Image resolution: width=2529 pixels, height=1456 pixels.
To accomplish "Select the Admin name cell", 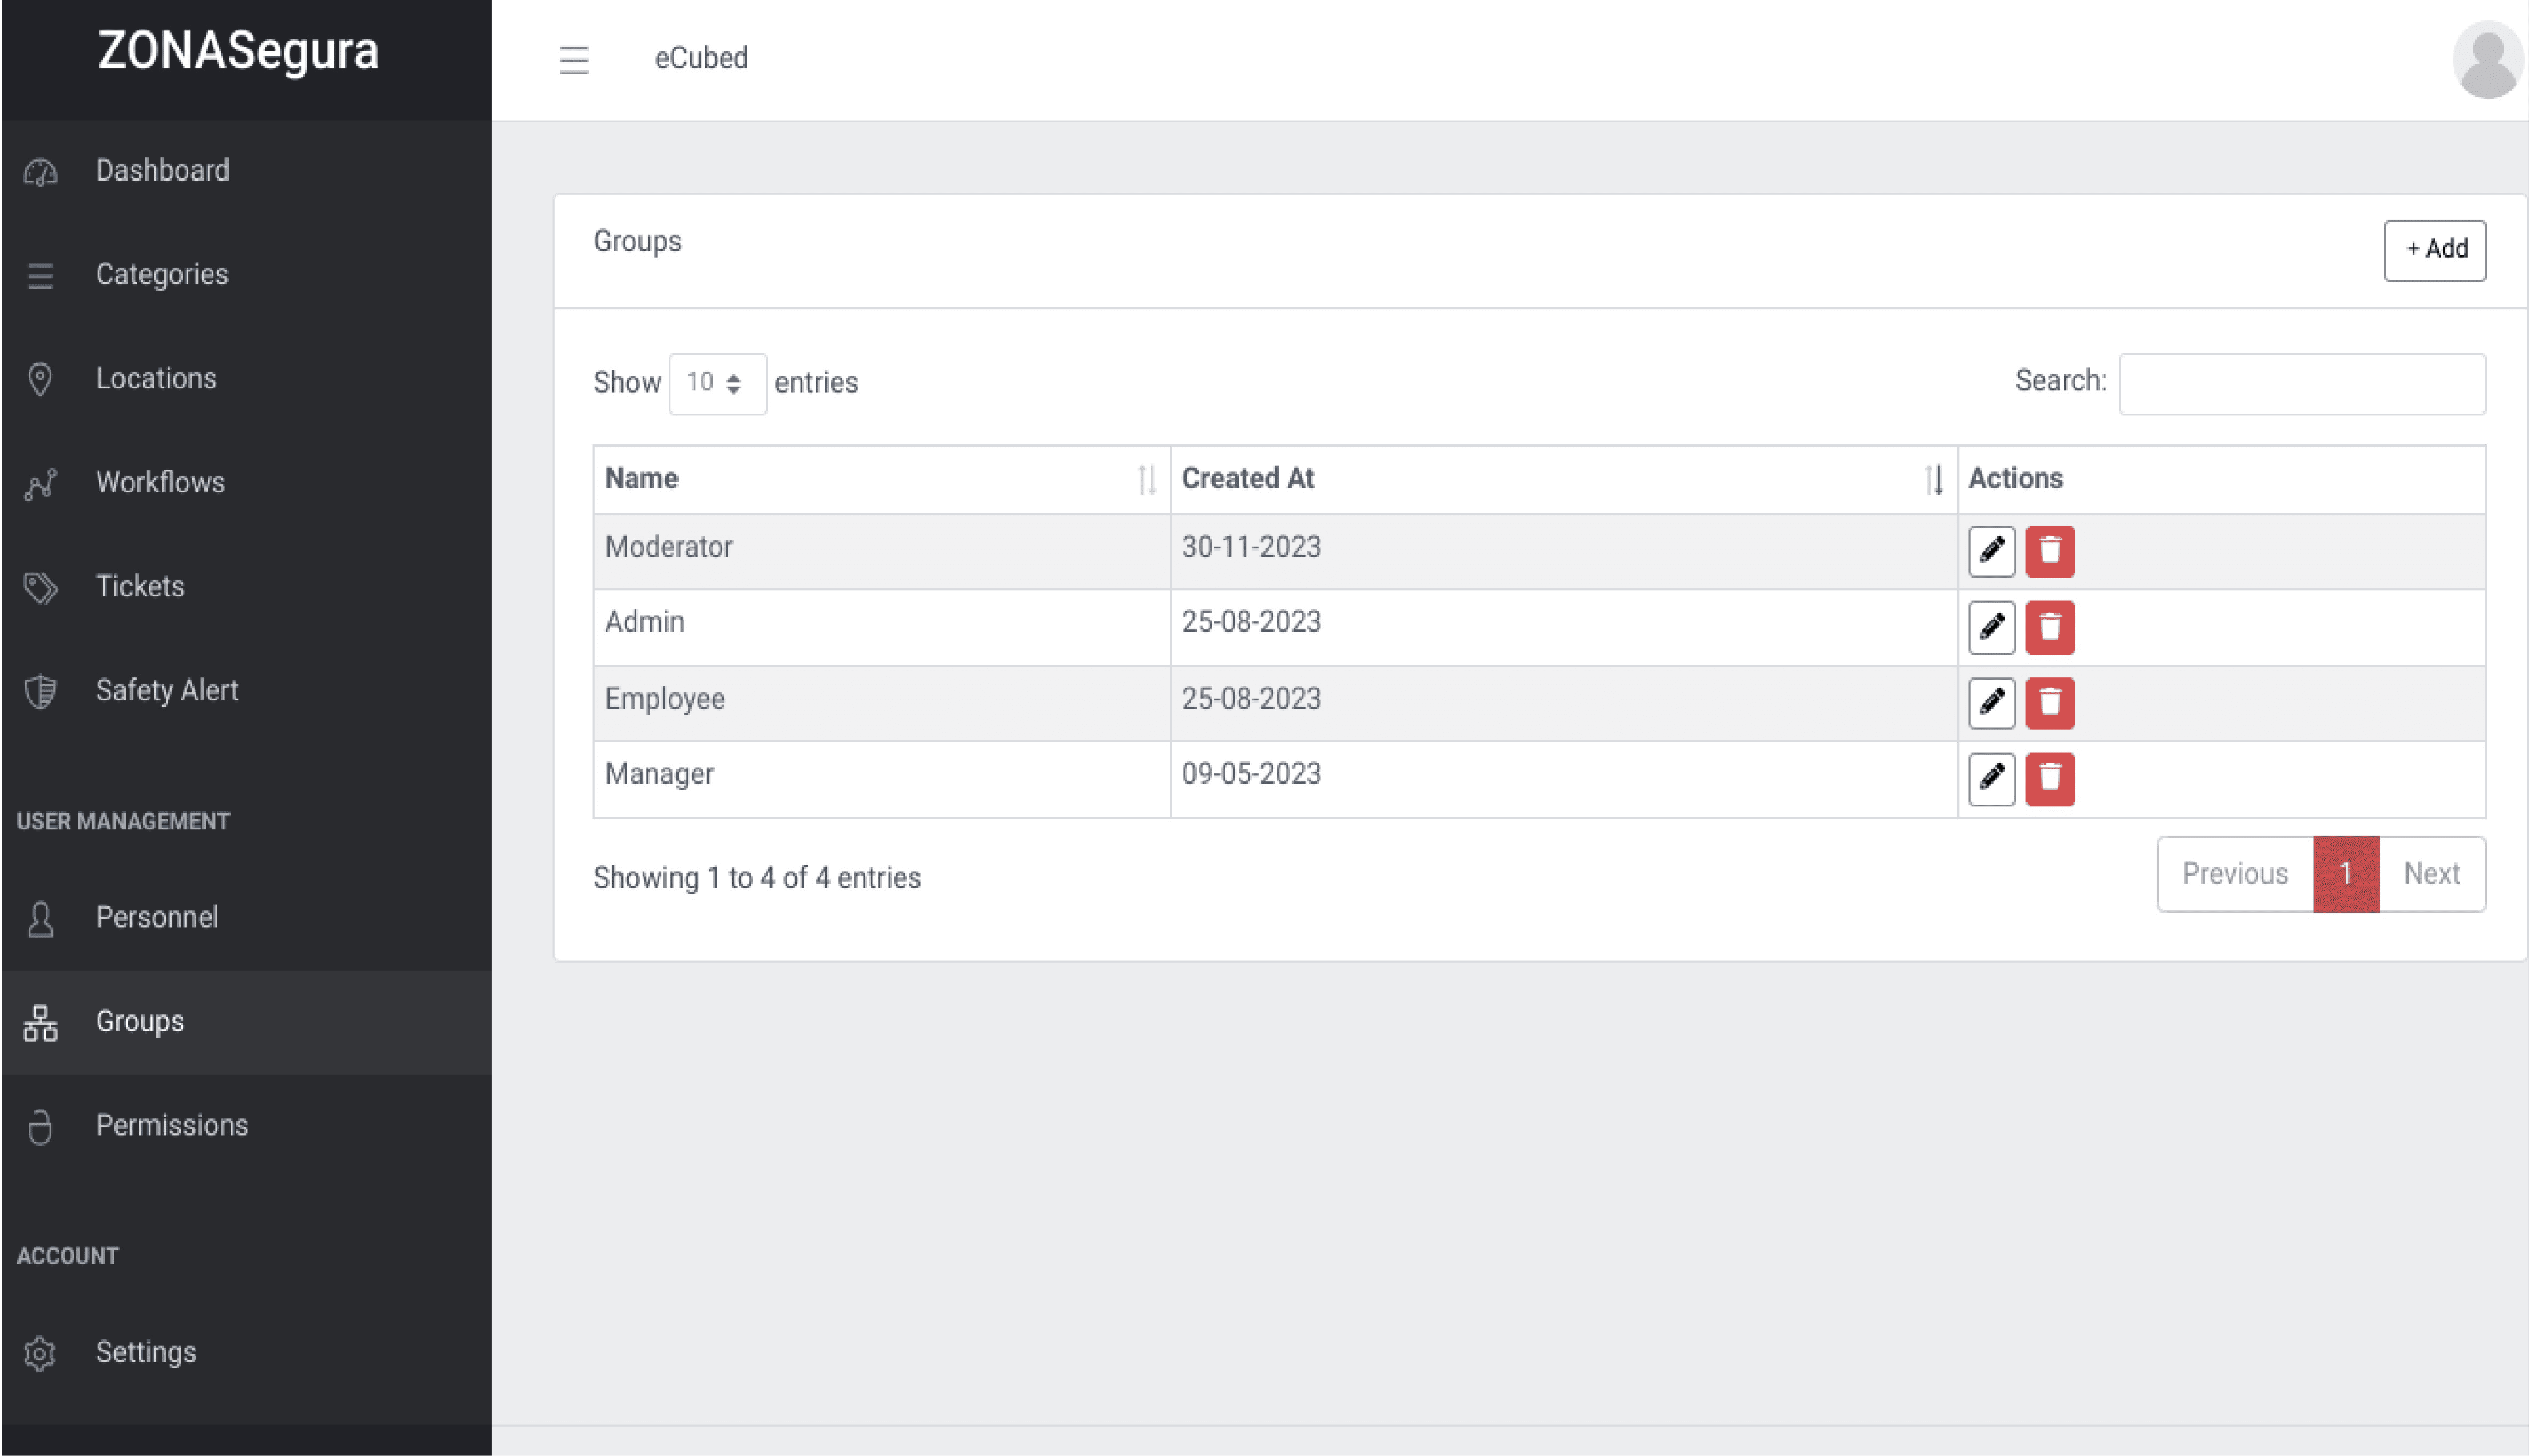I will [881, 627].
